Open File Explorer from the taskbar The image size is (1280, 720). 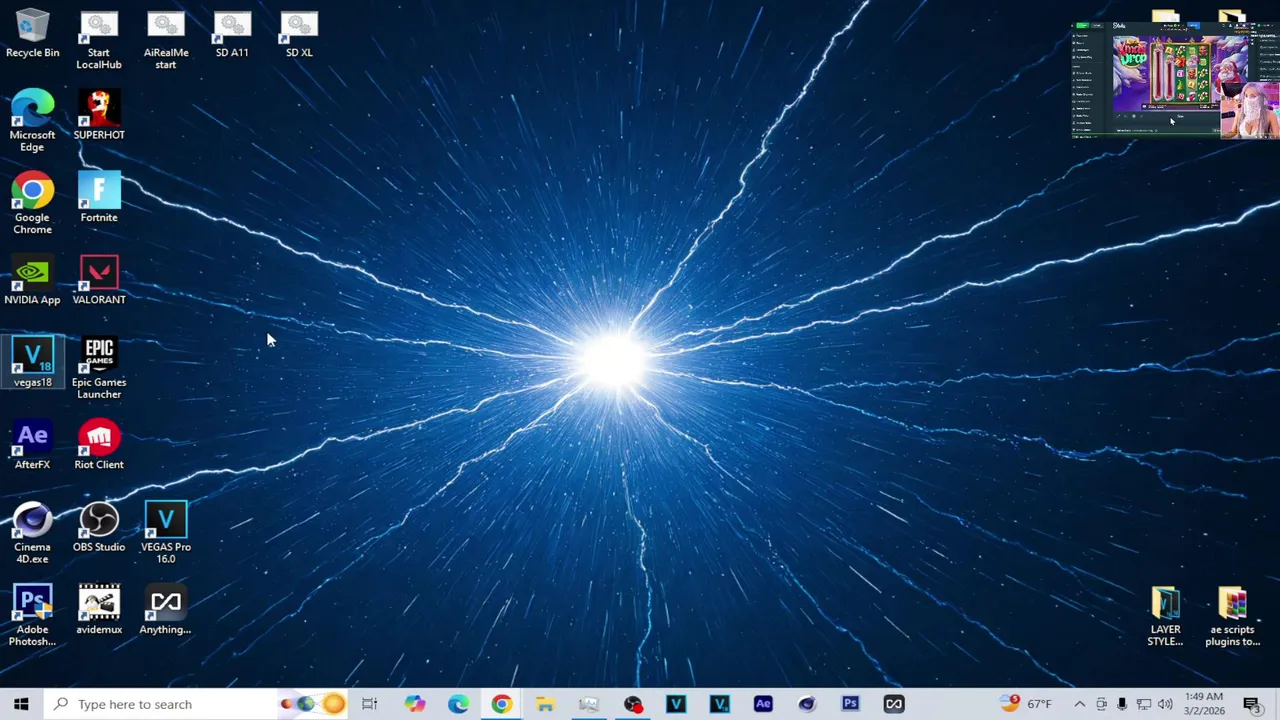(x=545, y=704)
